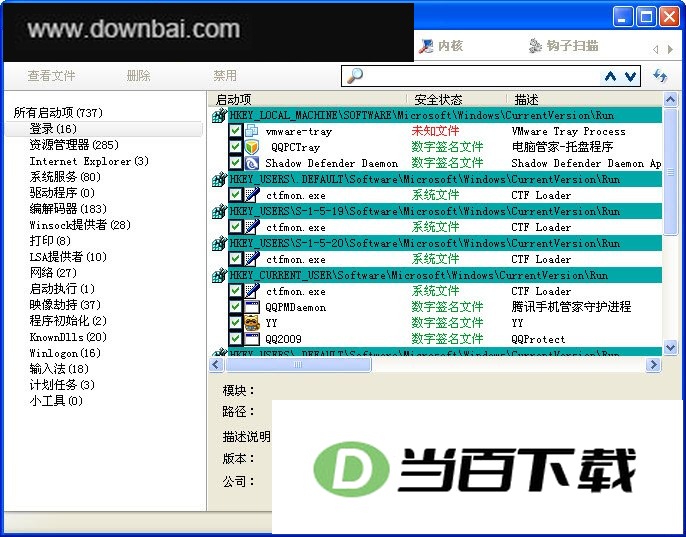
Task: Uncheck the QQPMDaemon startup item
Action: [235, 307]
